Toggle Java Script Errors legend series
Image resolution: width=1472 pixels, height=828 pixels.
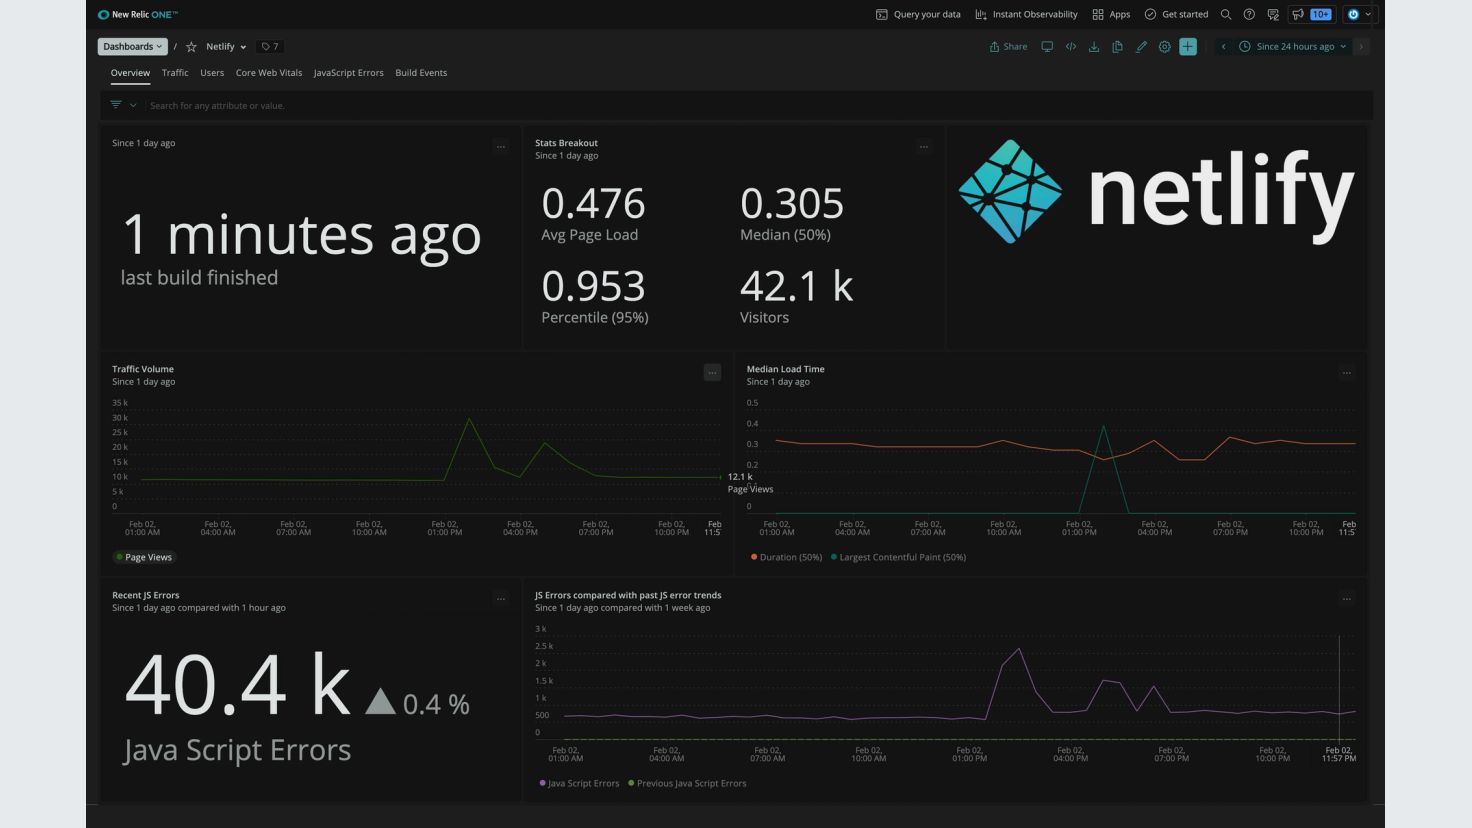pos(579,783)
